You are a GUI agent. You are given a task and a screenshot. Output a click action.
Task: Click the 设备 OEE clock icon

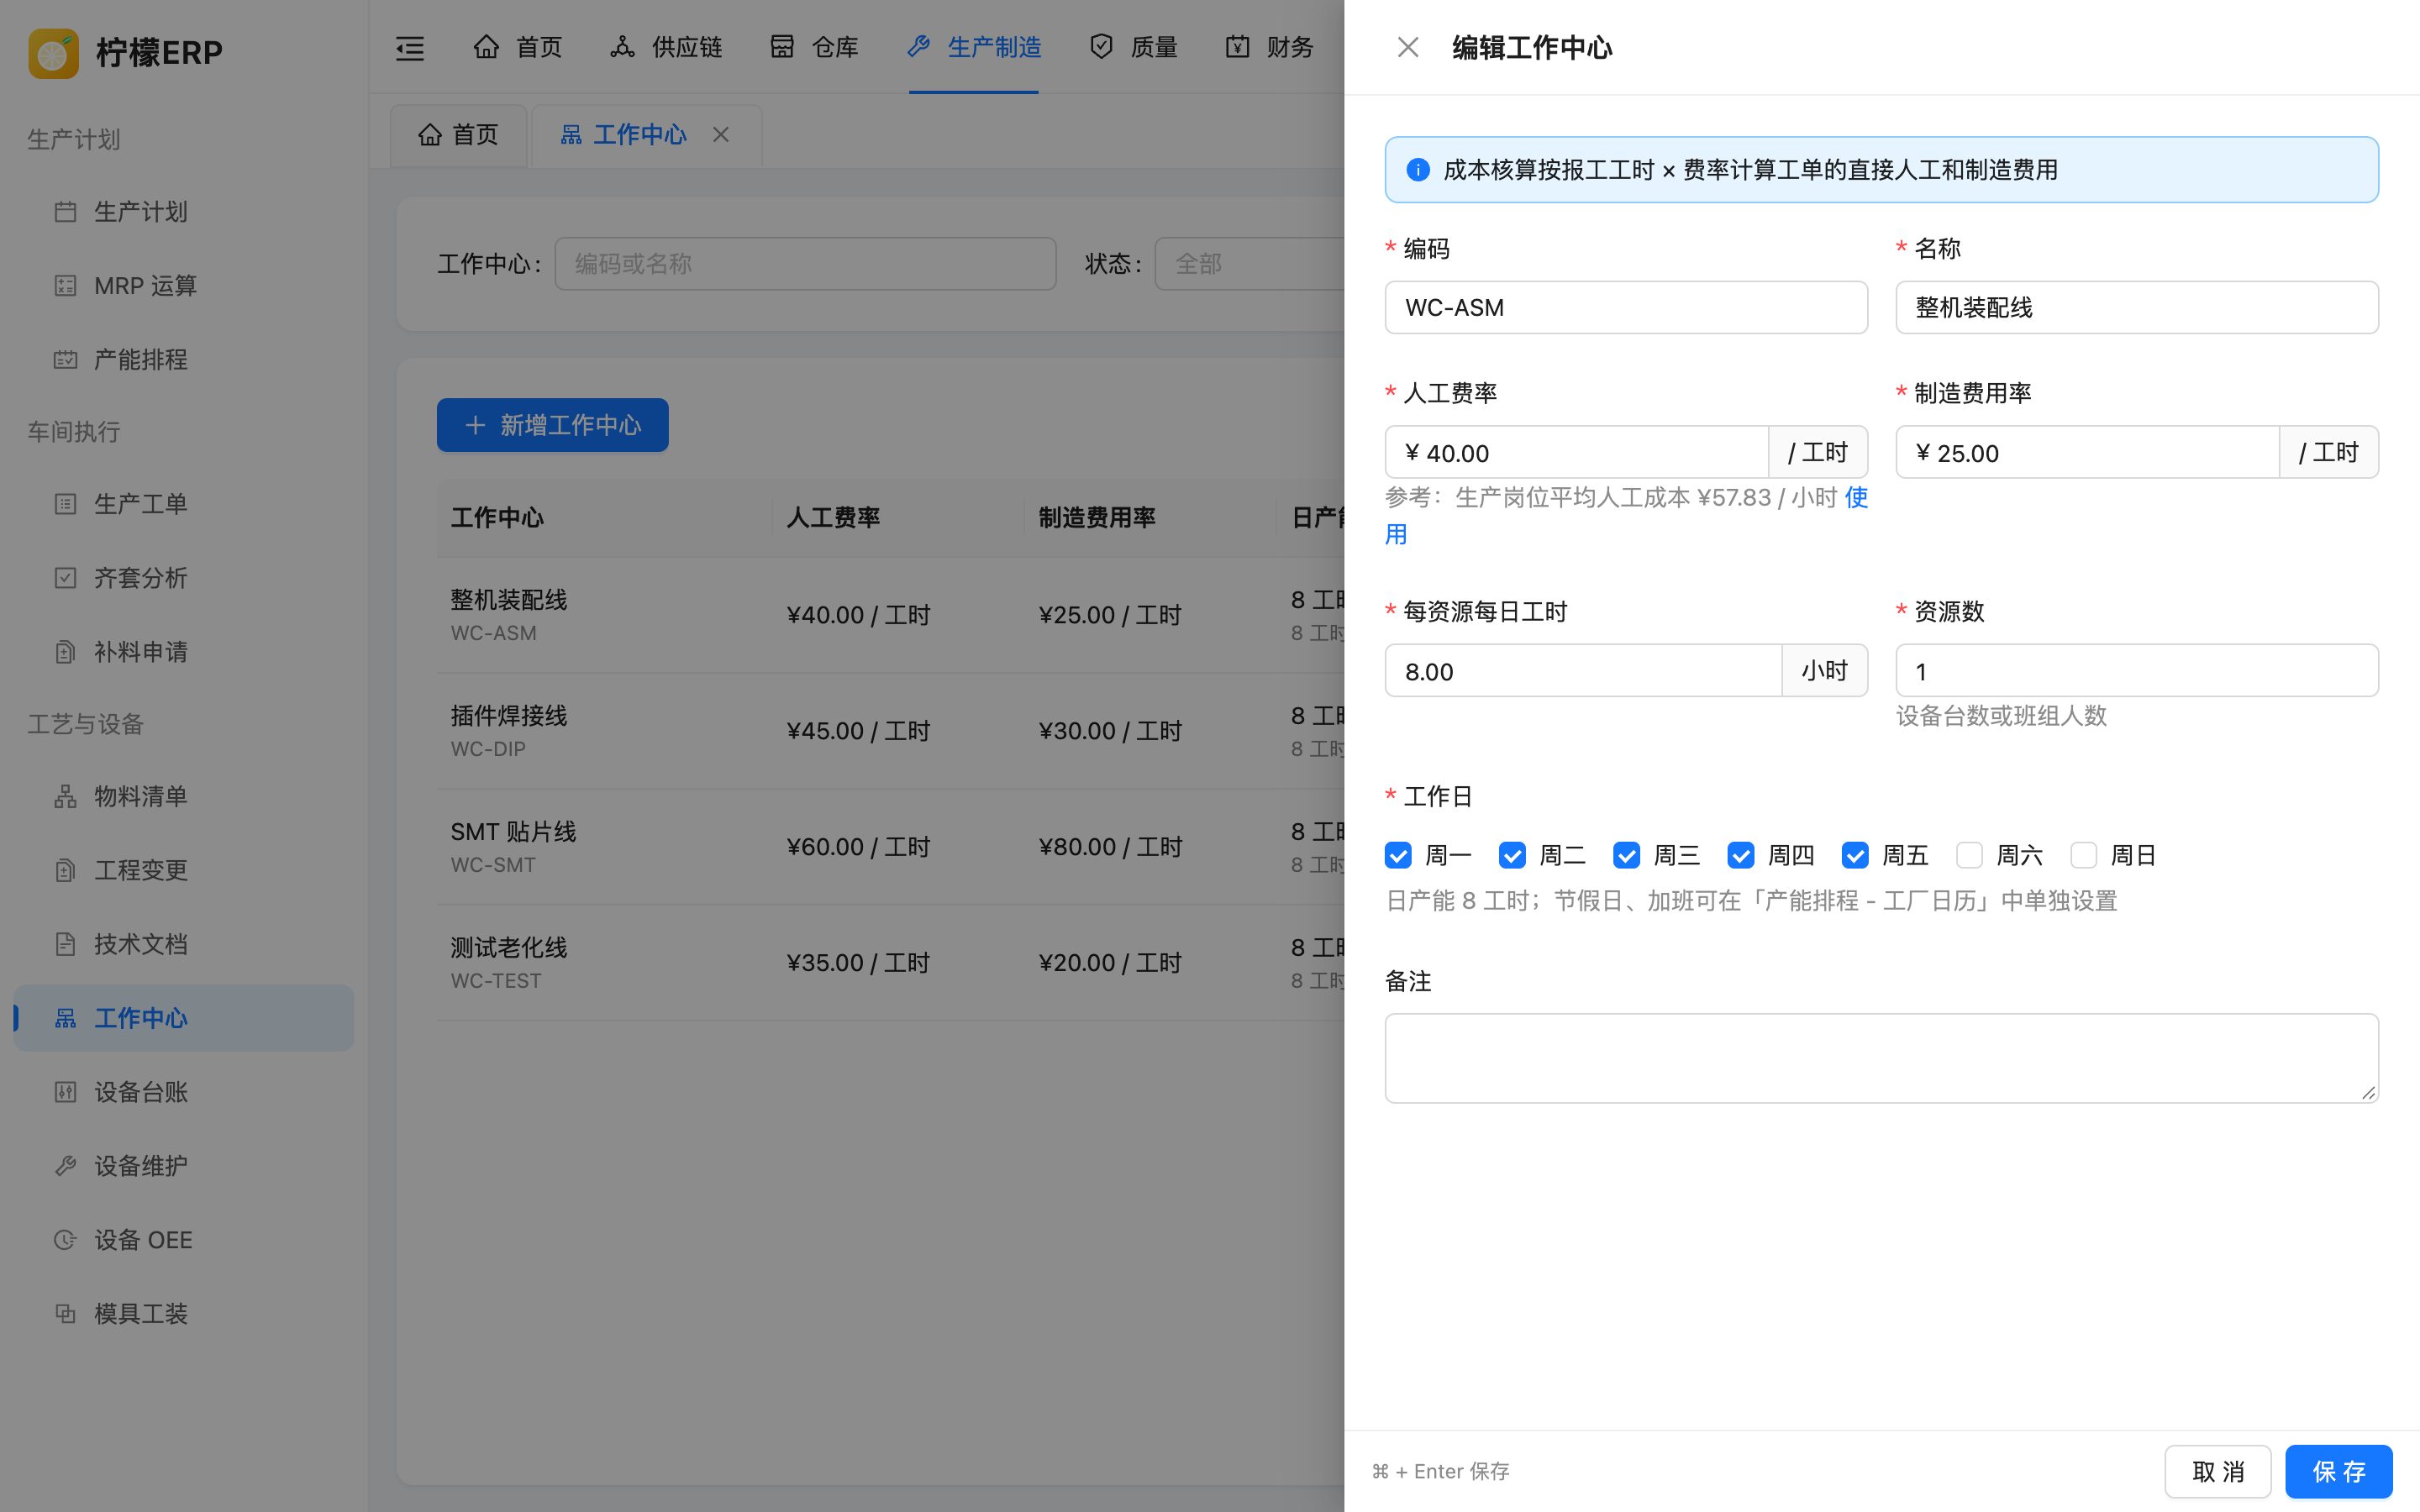pyautogui.click(x=65, y=1240)
